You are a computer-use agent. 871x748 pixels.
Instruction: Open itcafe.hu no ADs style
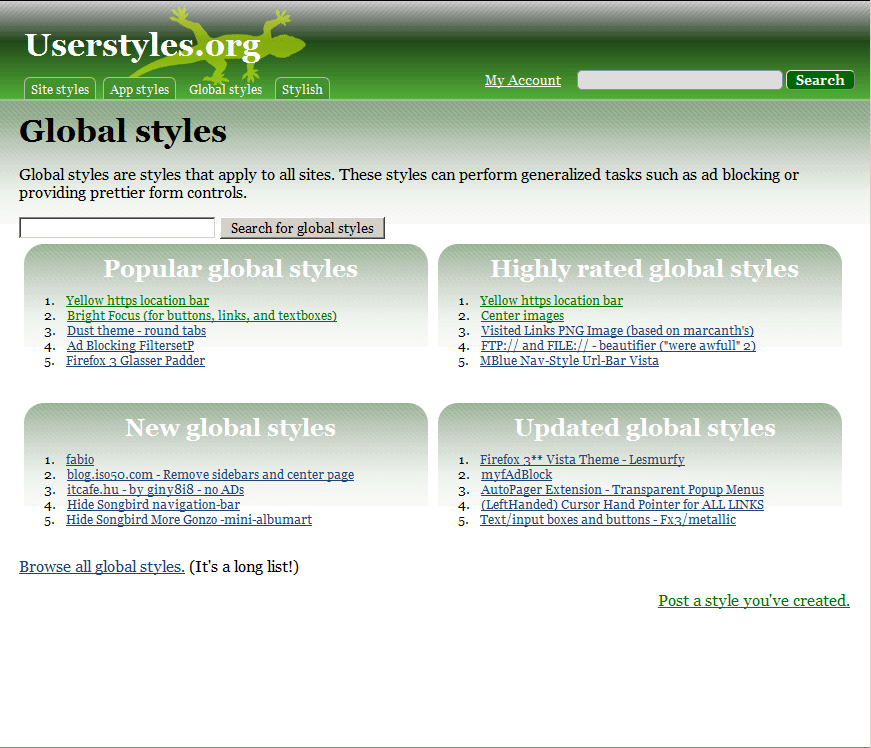coord(156,490)
